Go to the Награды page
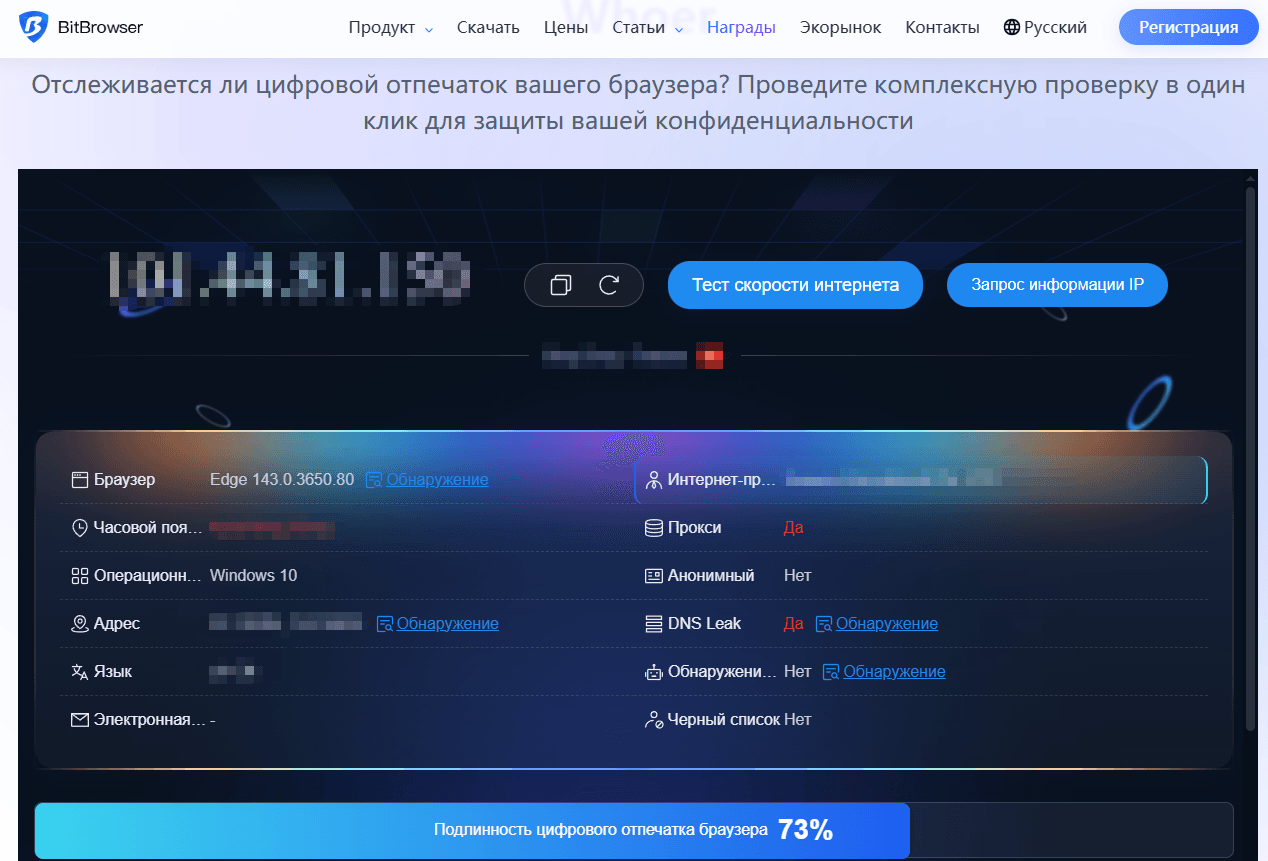This screenshot has height=861, width=1268. pyautogui.click(x=741, y=28)
